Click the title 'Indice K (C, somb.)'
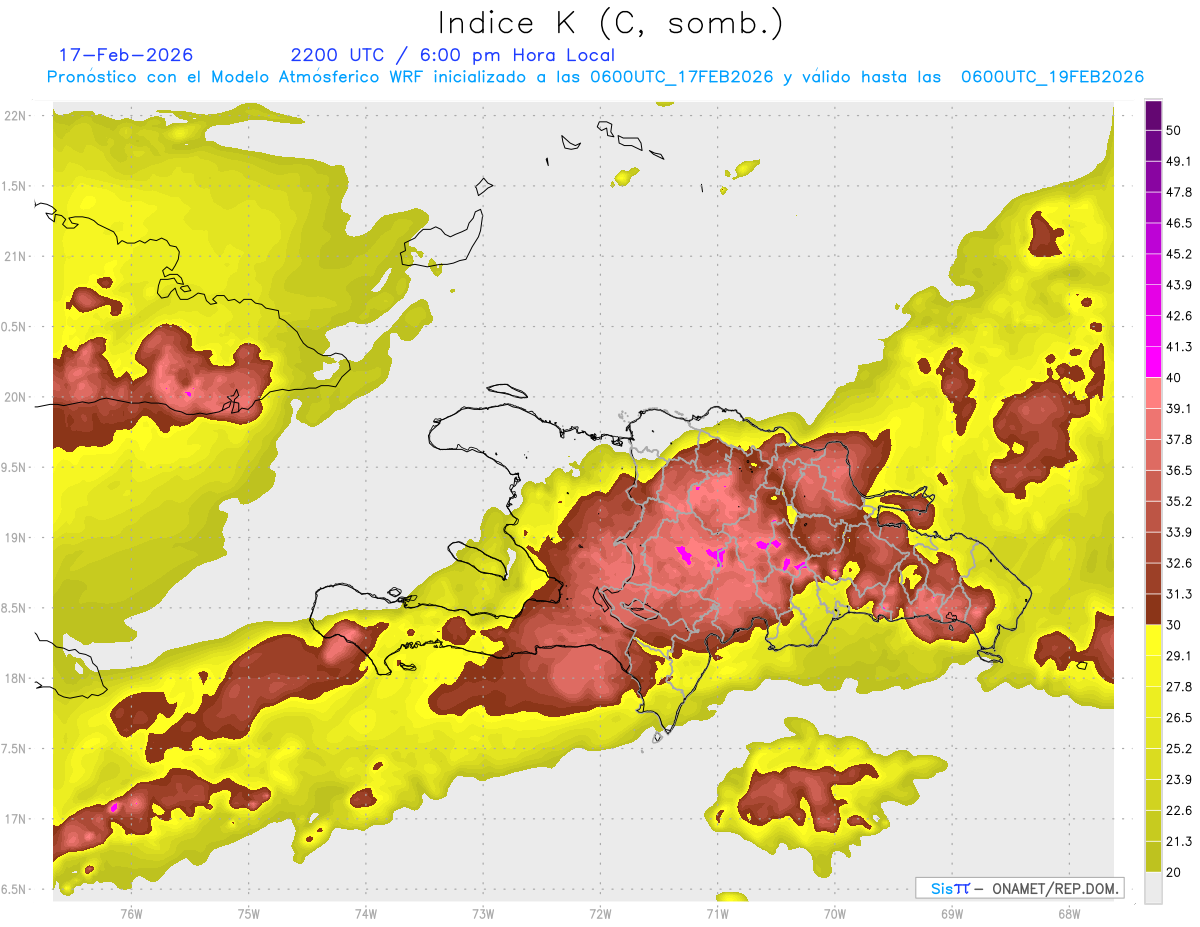This screenshot has height=927, width=1200. click(610, 24)
